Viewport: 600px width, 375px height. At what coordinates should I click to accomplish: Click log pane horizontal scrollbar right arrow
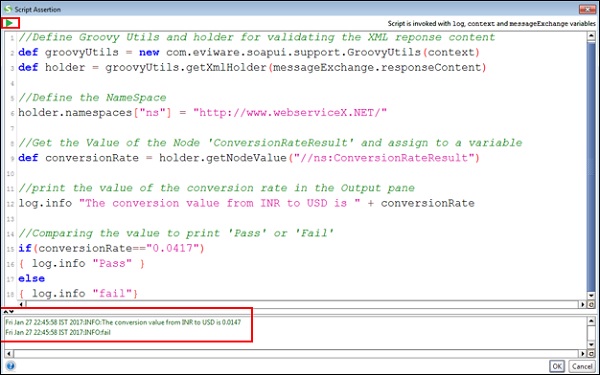point(583,354)
